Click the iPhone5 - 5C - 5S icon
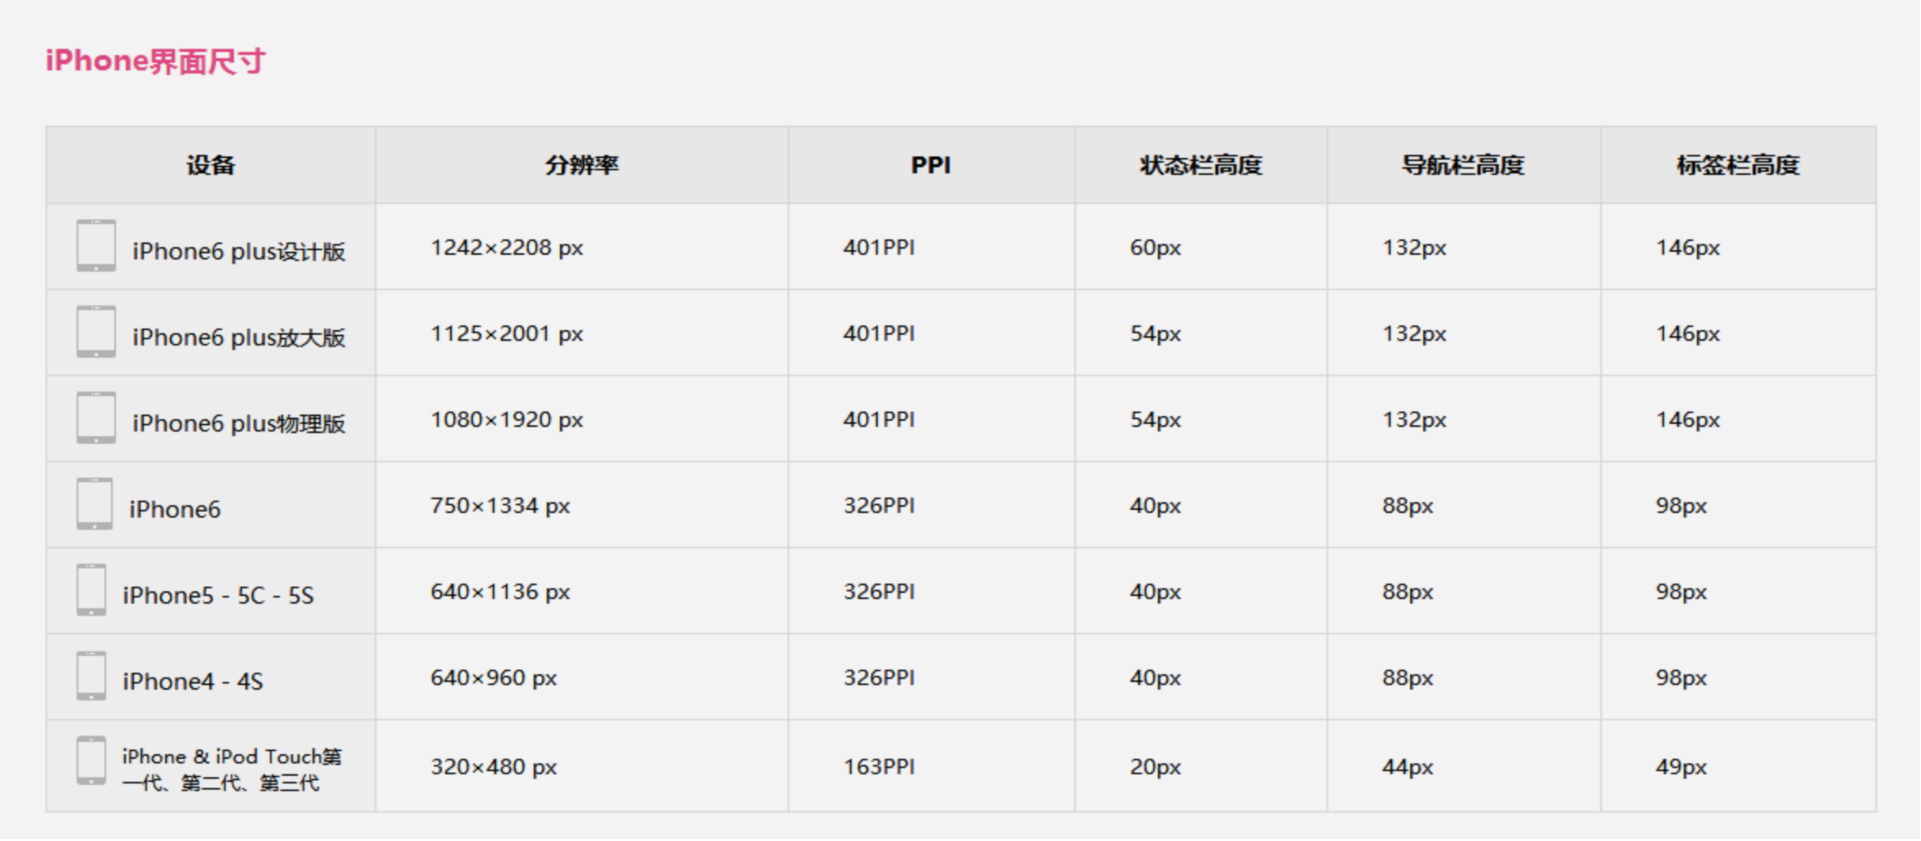The height and width of the screenshot is (841, 1921). 91,590
